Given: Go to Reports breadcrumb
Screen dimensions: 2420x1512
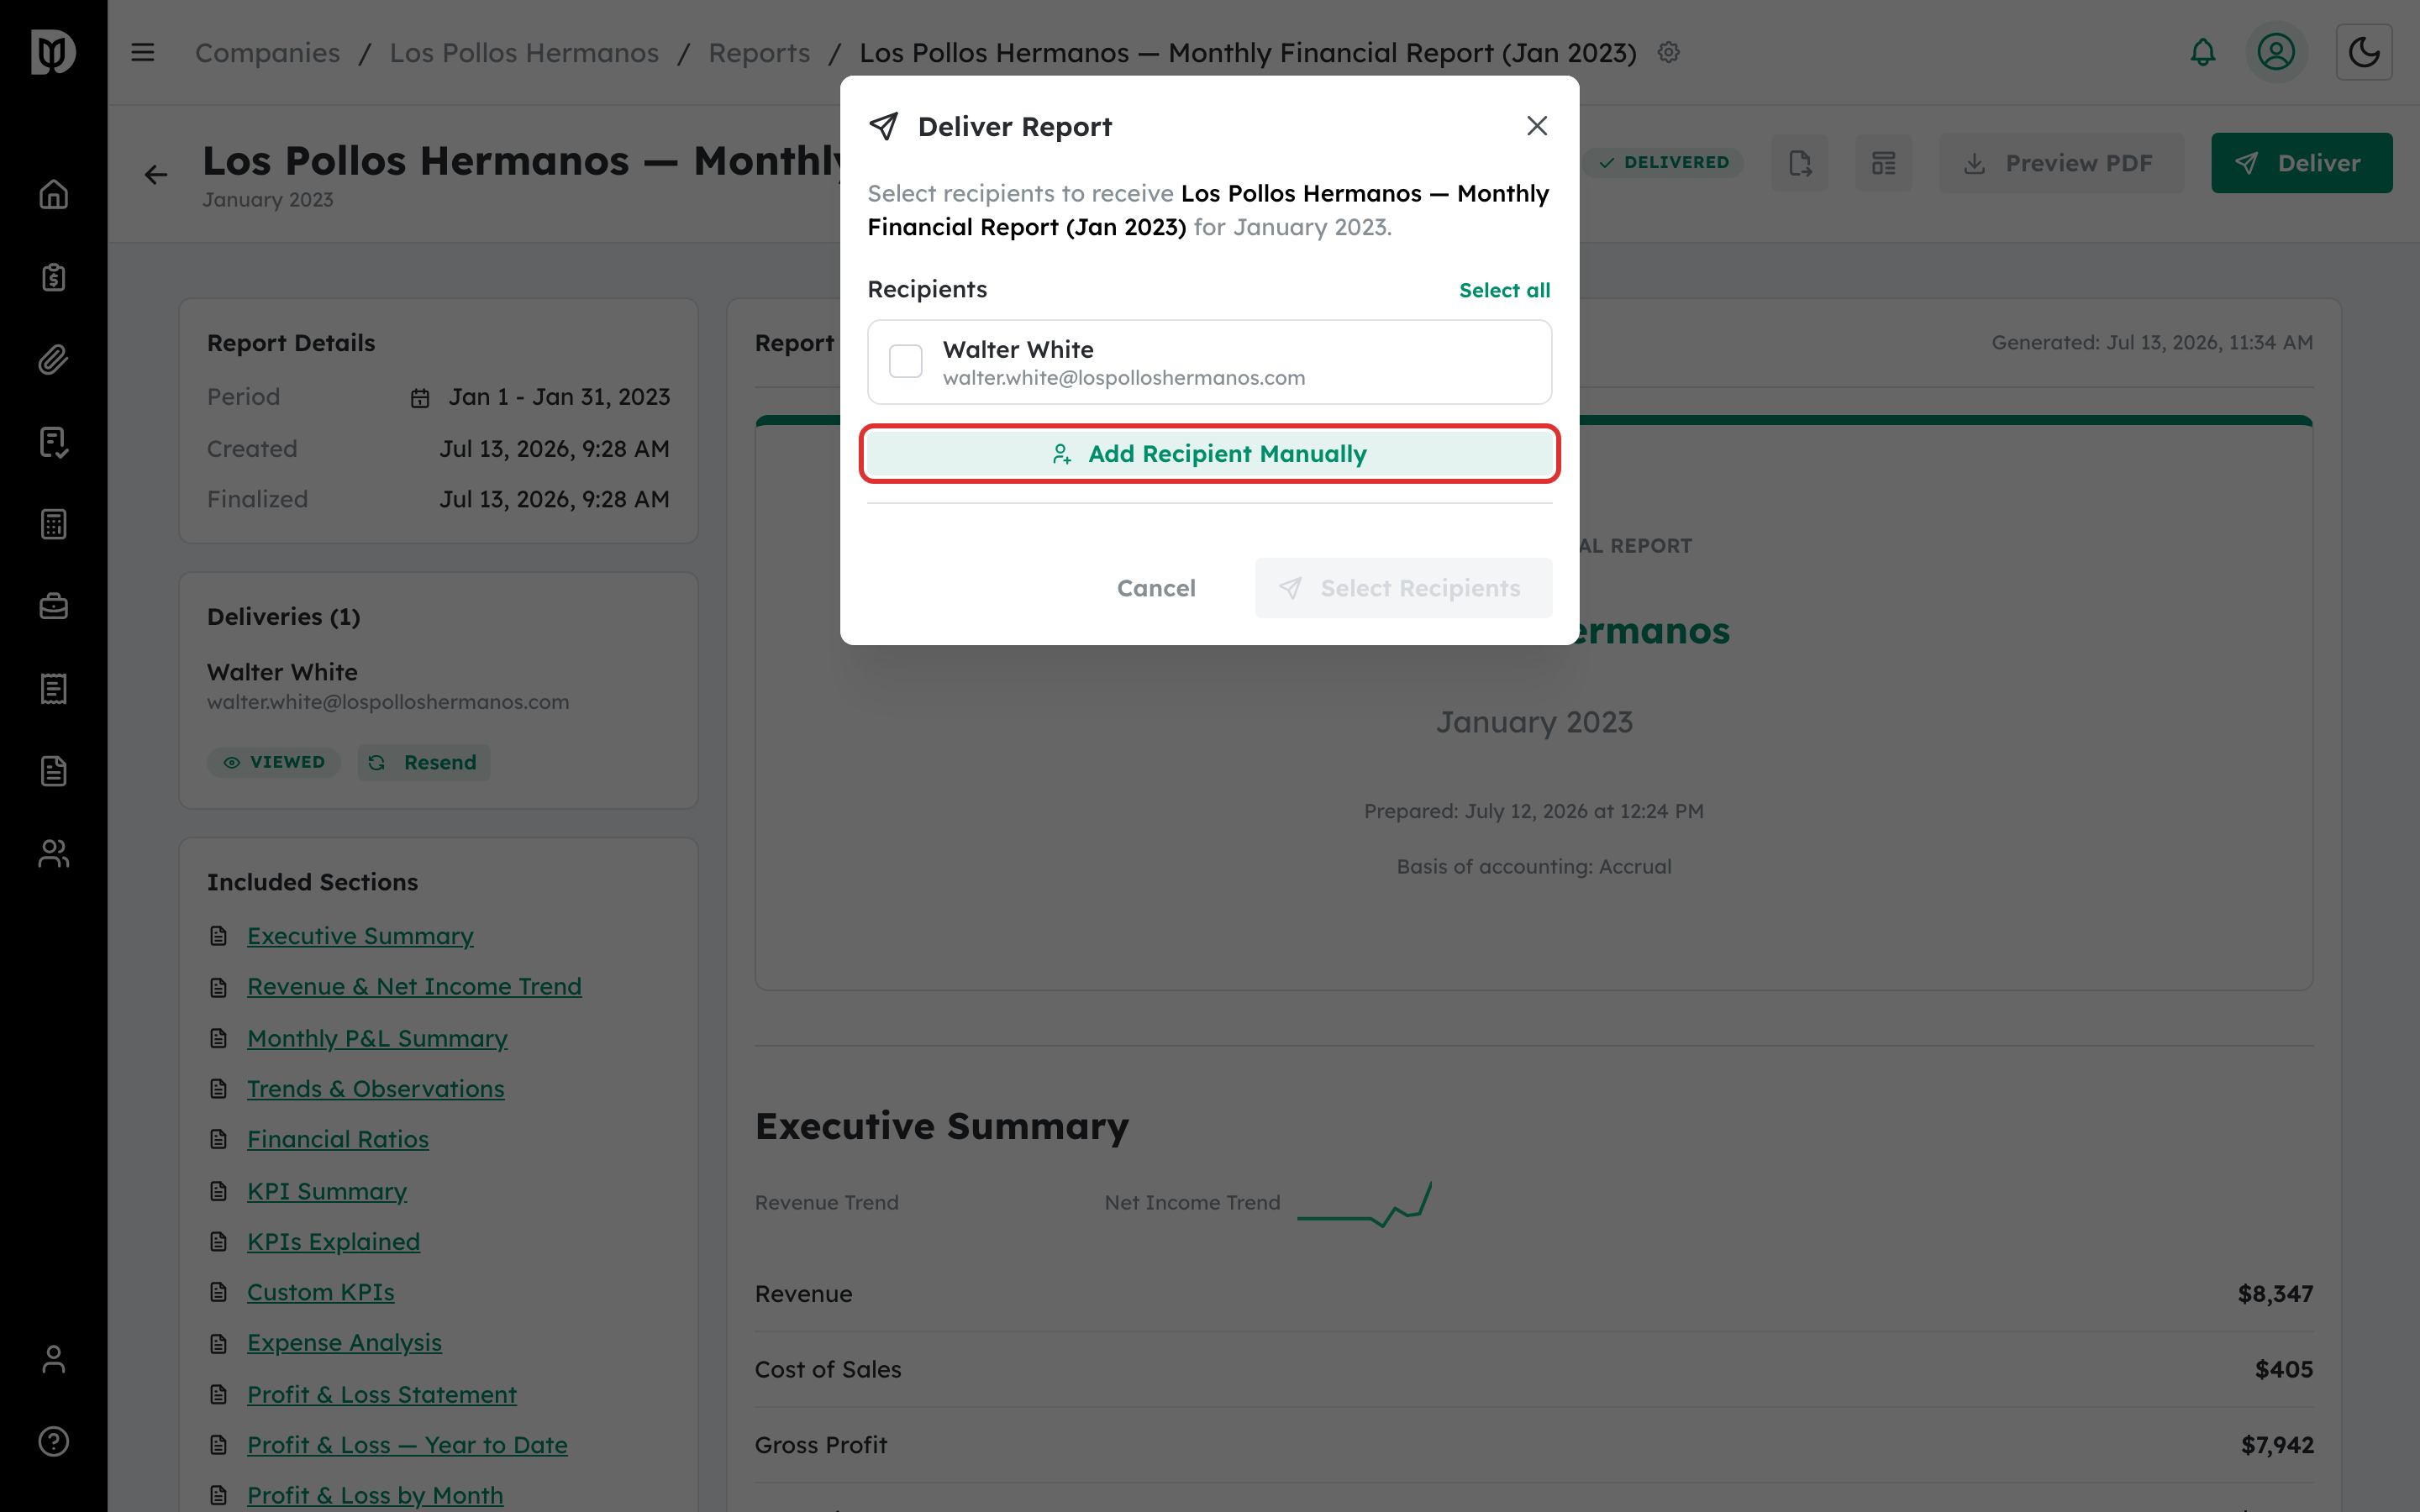Looking at the screenshot, I should (x=759, y=52).
